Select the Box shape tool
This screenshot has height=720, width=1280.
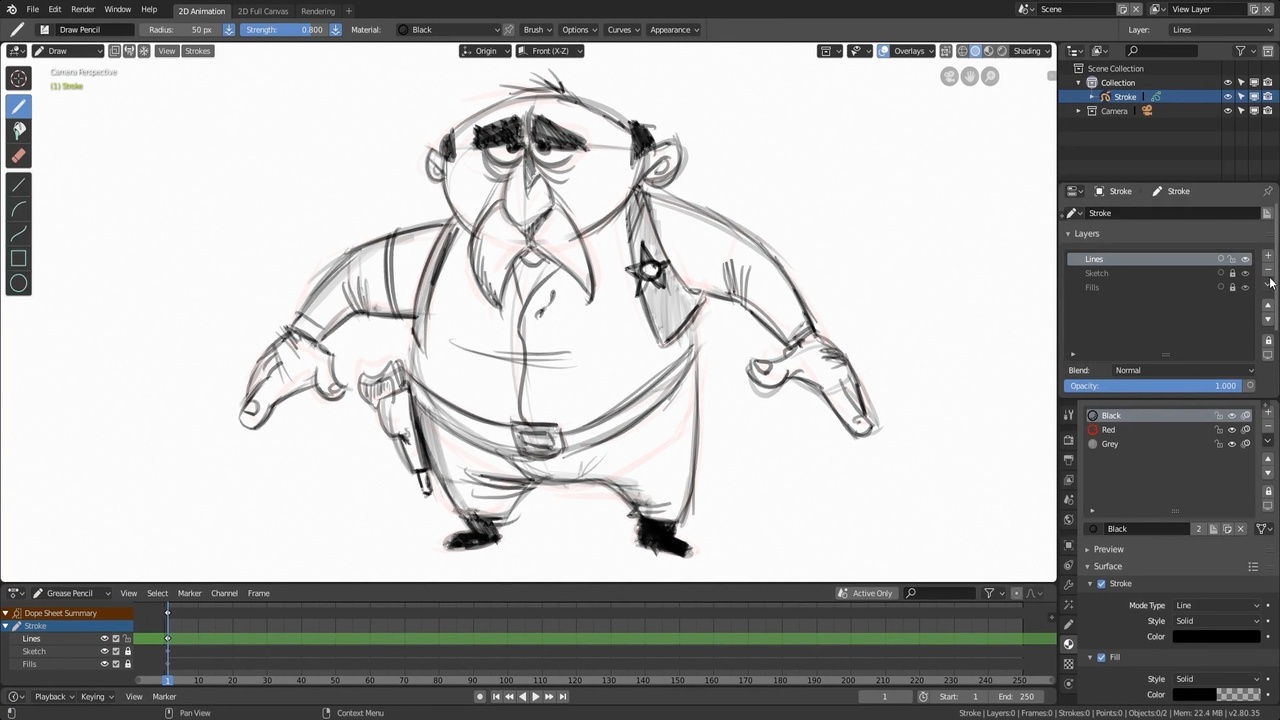[18, 258]
